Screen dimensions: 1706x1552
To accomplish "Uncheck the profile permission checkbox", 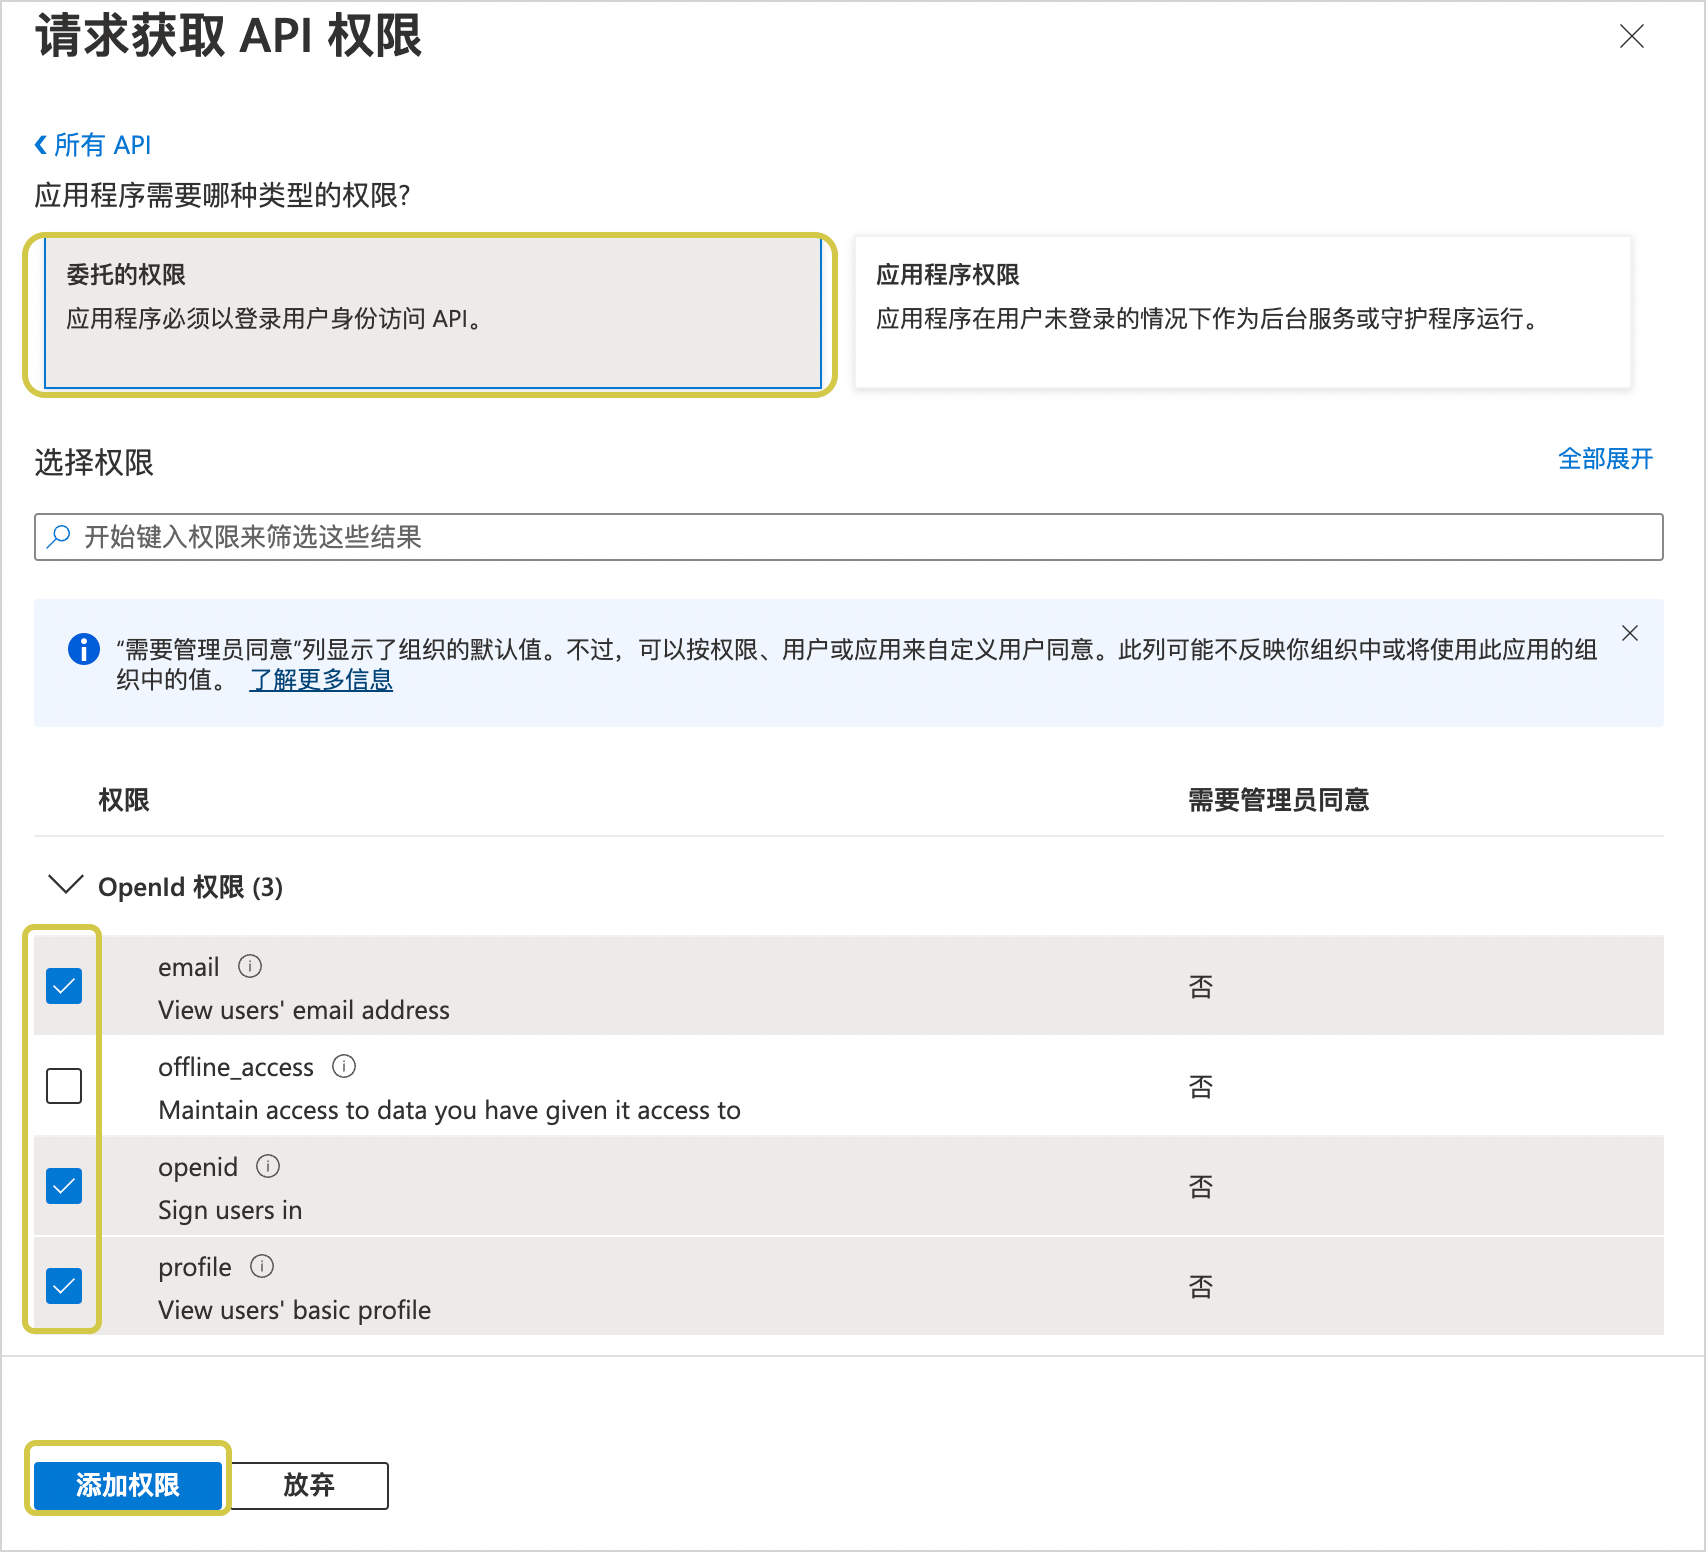I will (64, 1286).
